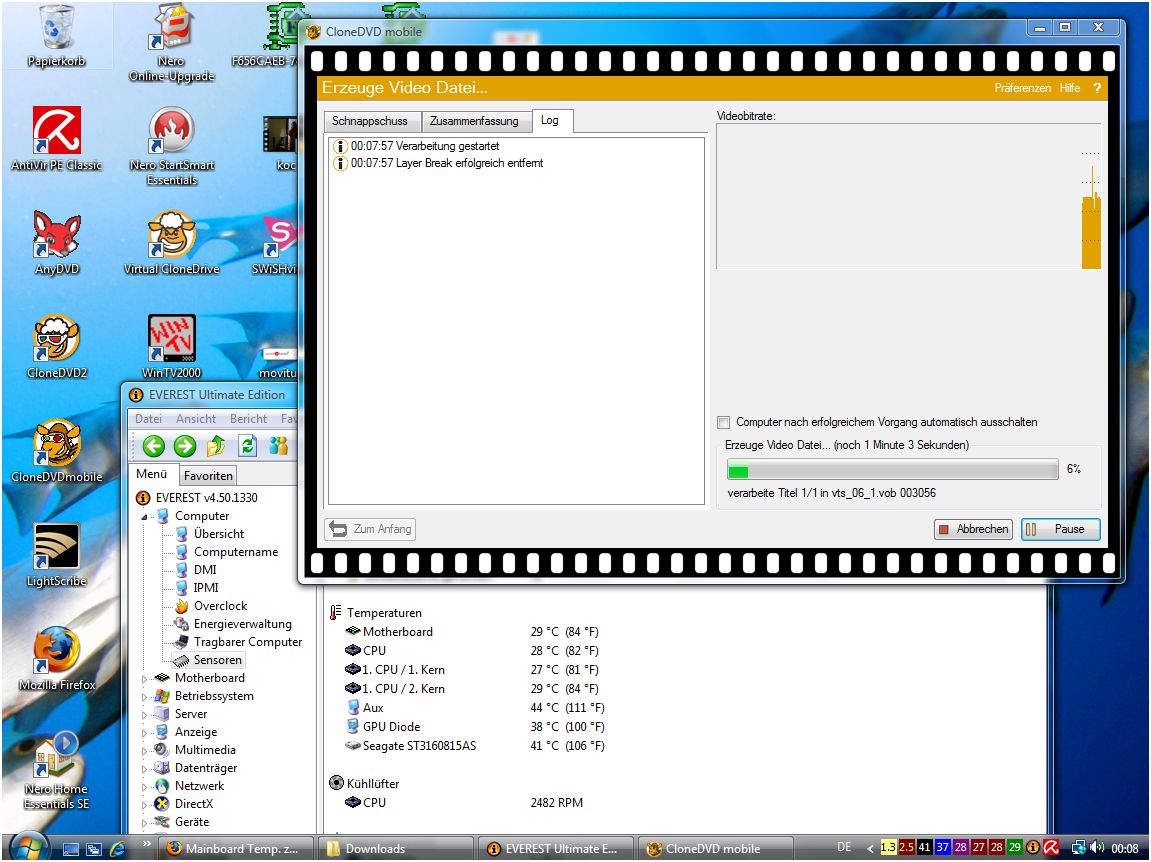Switch to the Zusammenfassung tab

pyautogui.click(x=474, y=121)
